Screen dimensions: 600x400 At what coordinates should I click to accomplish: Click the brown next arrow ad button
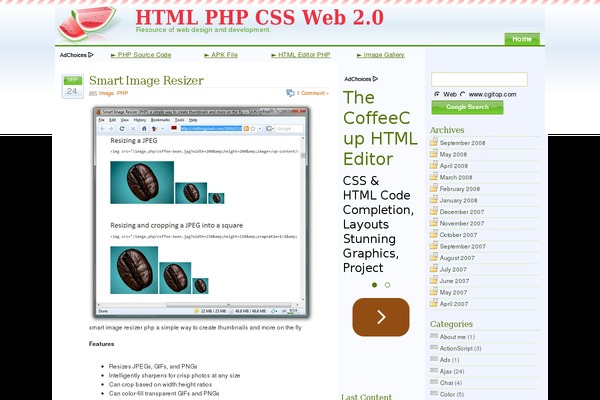click(x=381, y=317)
